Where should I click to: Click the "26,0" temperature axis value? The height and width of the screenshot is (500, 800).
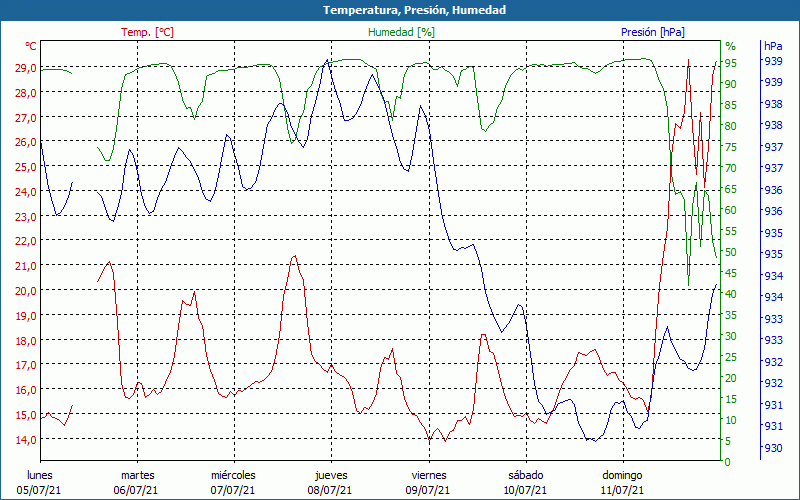(x=27, y=142)
